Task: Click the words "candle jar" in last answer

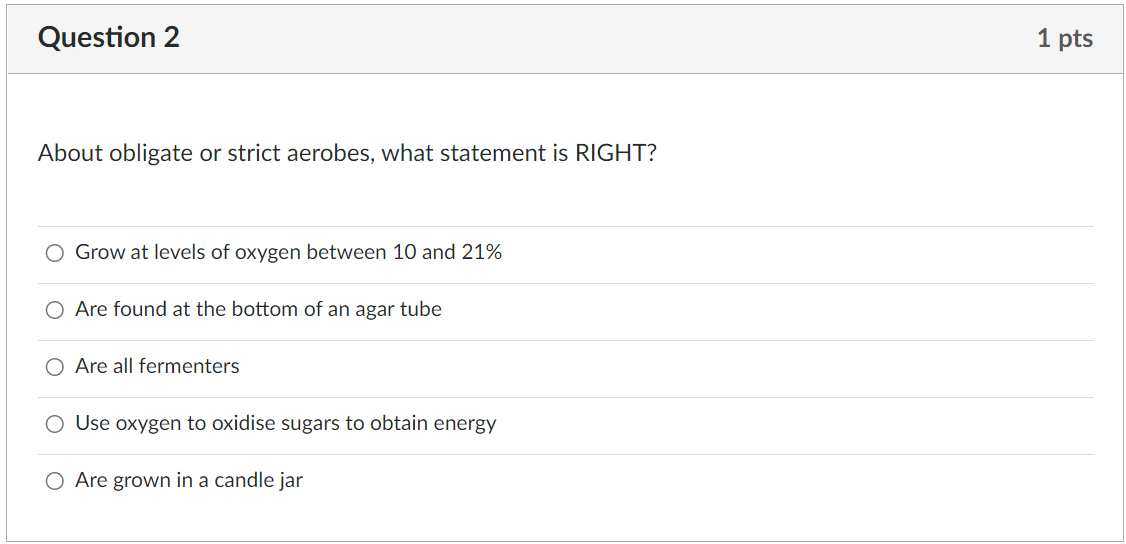Action: (259, 480)
